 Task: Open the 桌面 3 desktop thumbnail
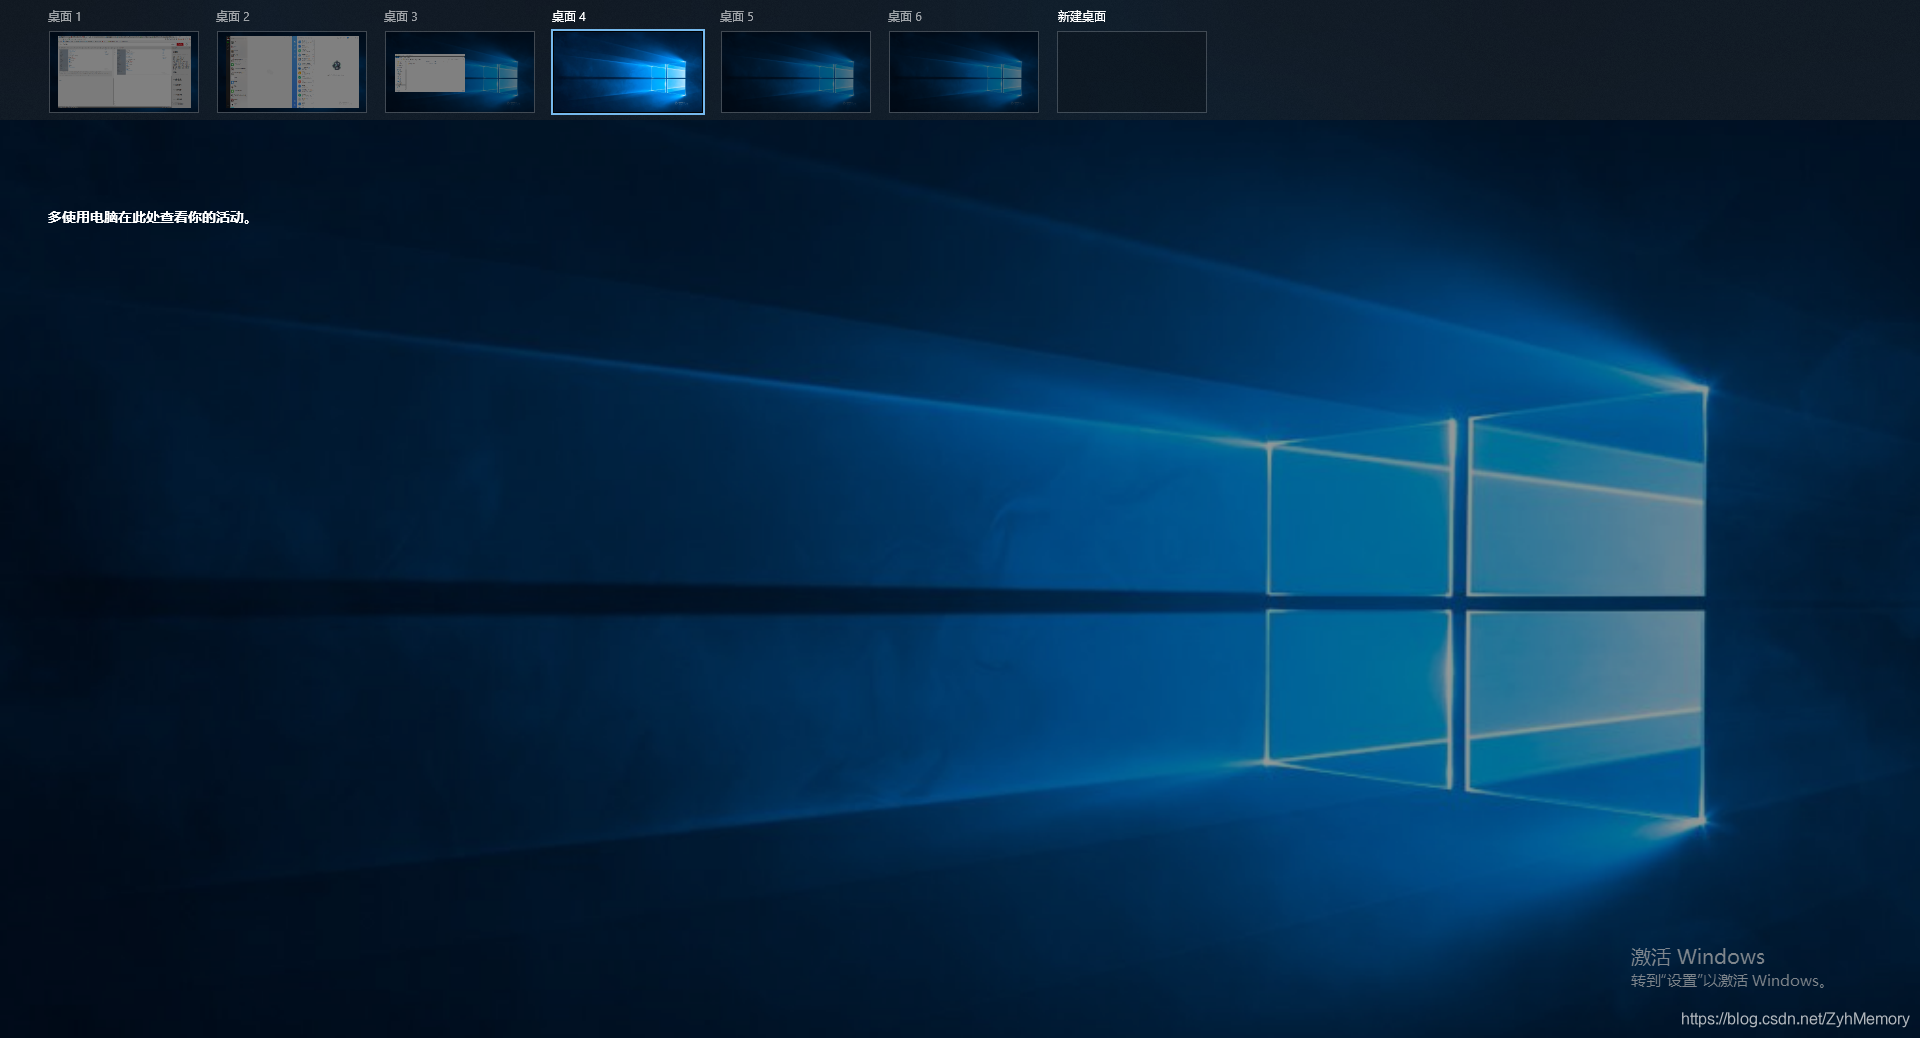tap(460, 72)
